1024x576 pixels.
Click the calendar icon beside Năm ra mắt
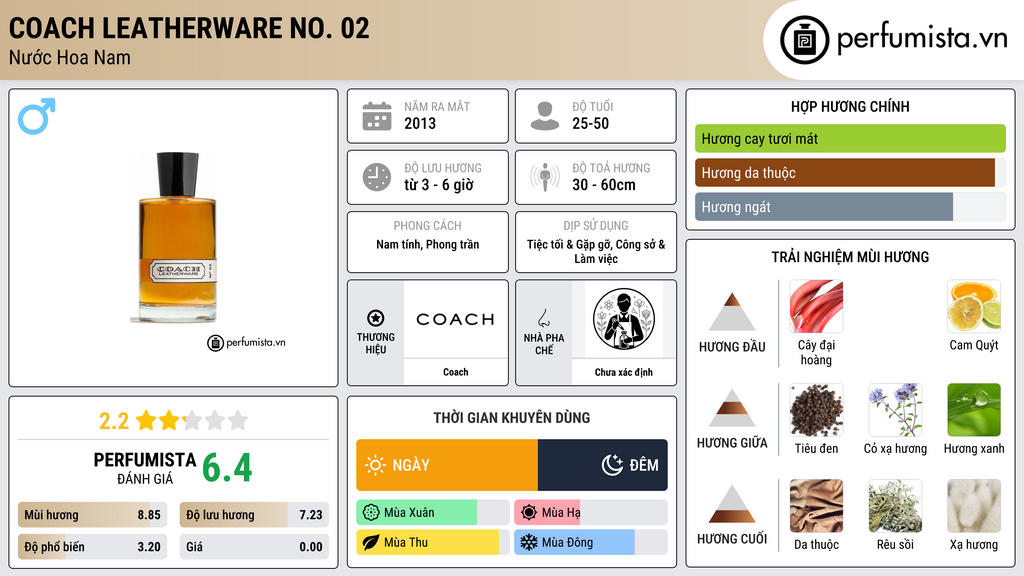(x=377, y=116)
